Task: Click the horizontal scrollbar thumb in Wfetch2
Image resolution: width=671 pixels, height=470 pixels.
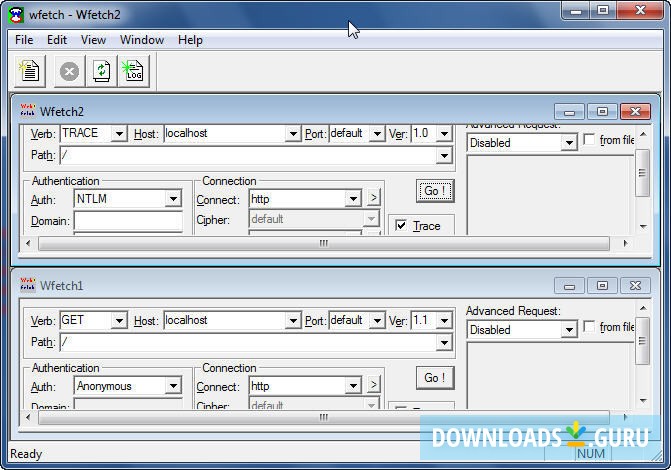Action: [x=324, y=243]
